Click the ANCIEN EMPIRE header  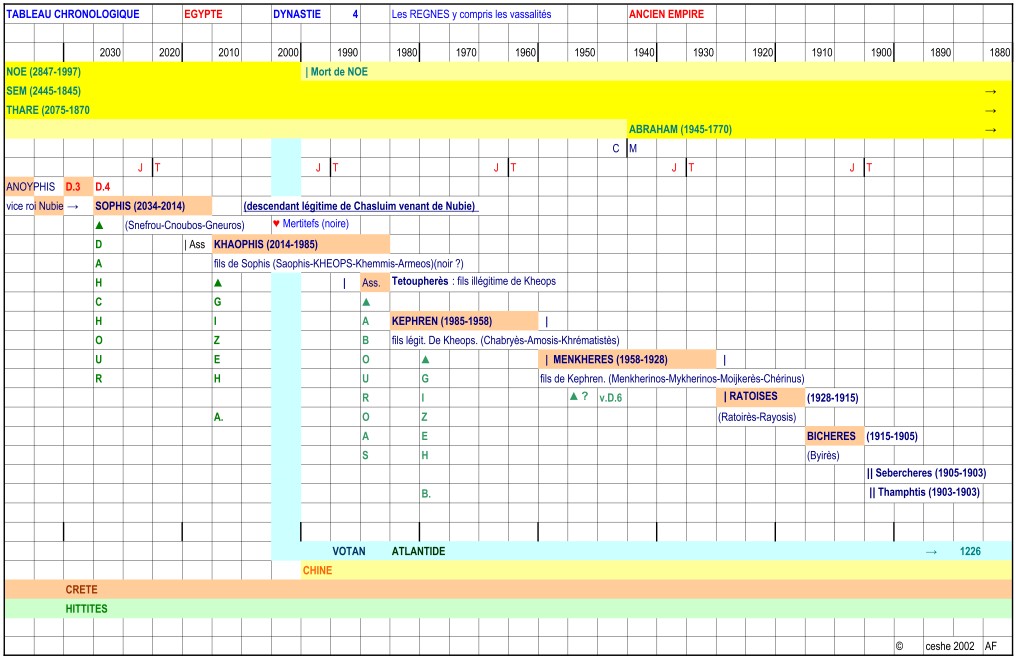click(x=666, y=15)
